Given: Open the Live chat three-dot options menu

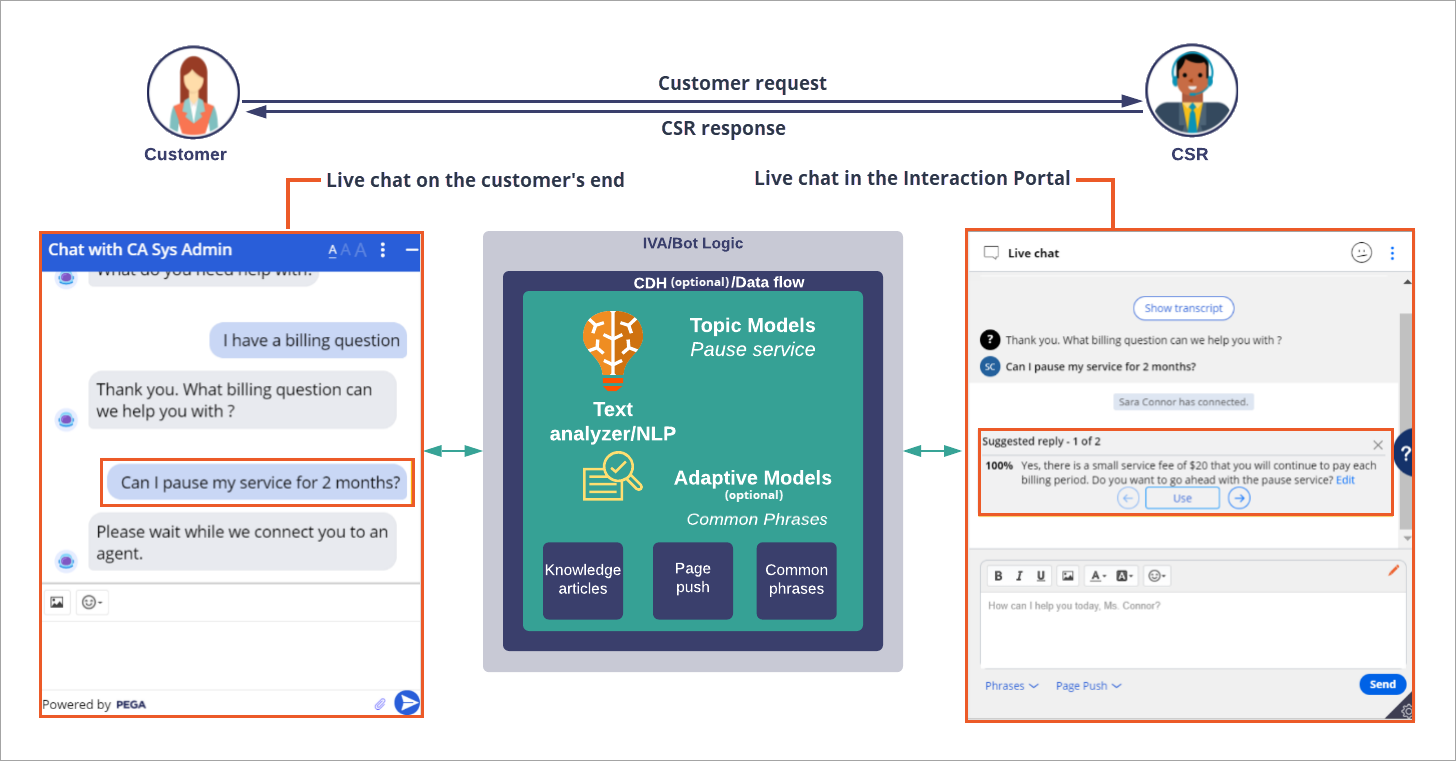Looking at the screenshot, I should coord(1393,253).
